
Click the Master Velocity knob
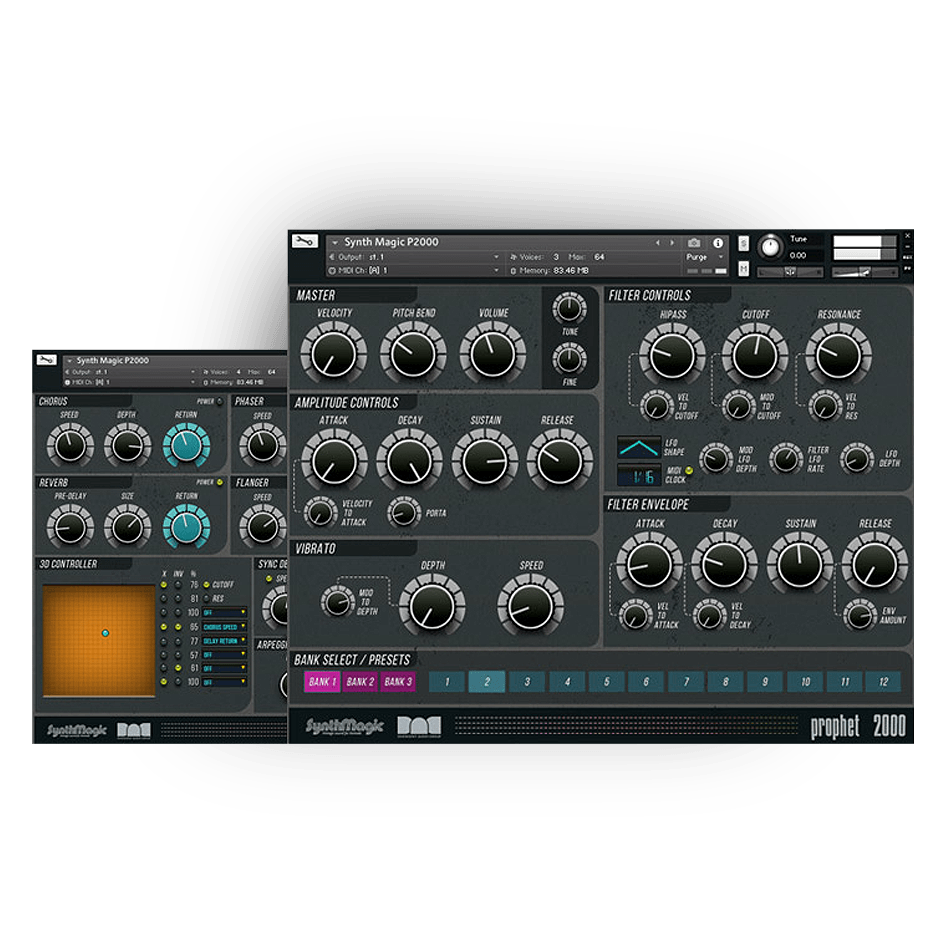pos(334,353)
